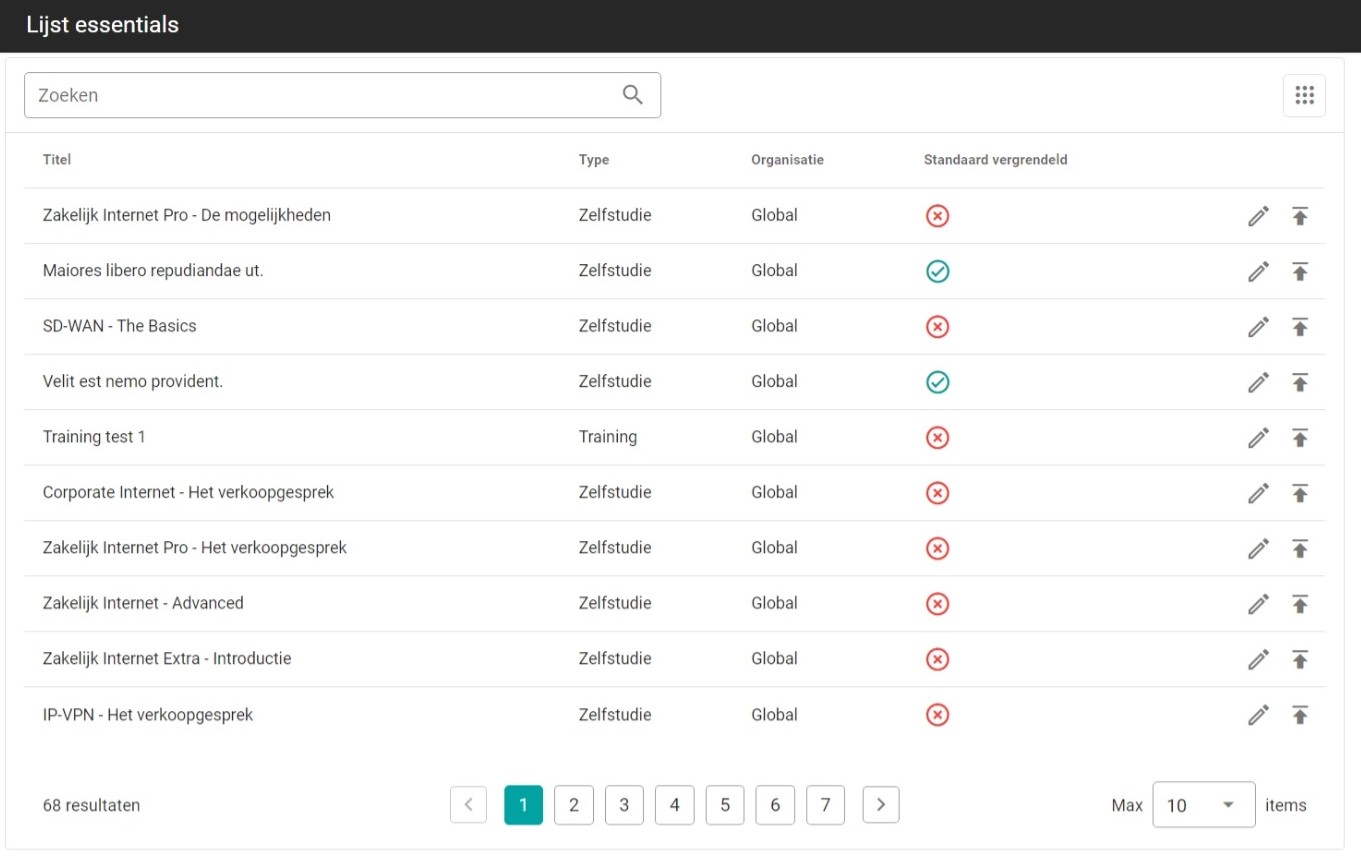Viewport: 1361px width, 859px height.
Task: Click upload arrow for Zakelijk Internet - Advanced
Action: [1299, 604]
